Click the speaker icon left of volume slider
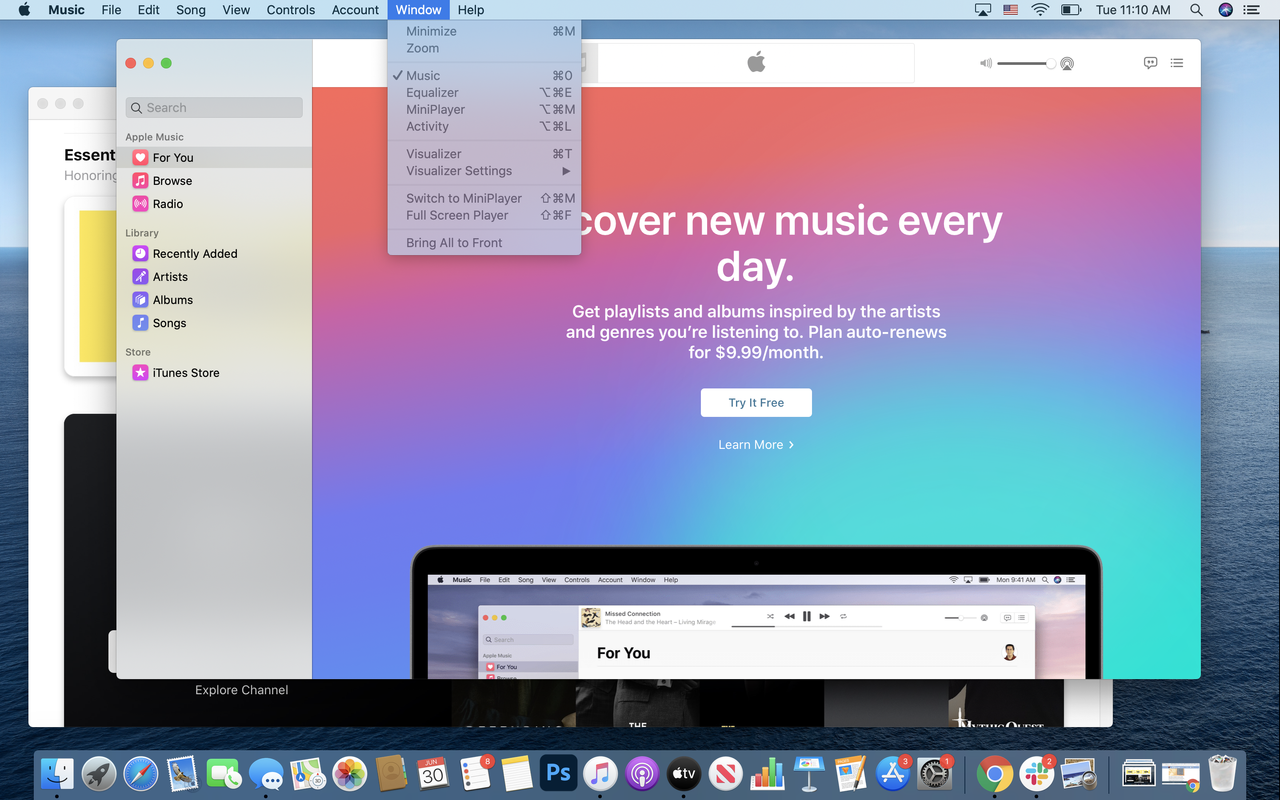The height and width of the screenshot is (800, 1280). tap(986, 63)
